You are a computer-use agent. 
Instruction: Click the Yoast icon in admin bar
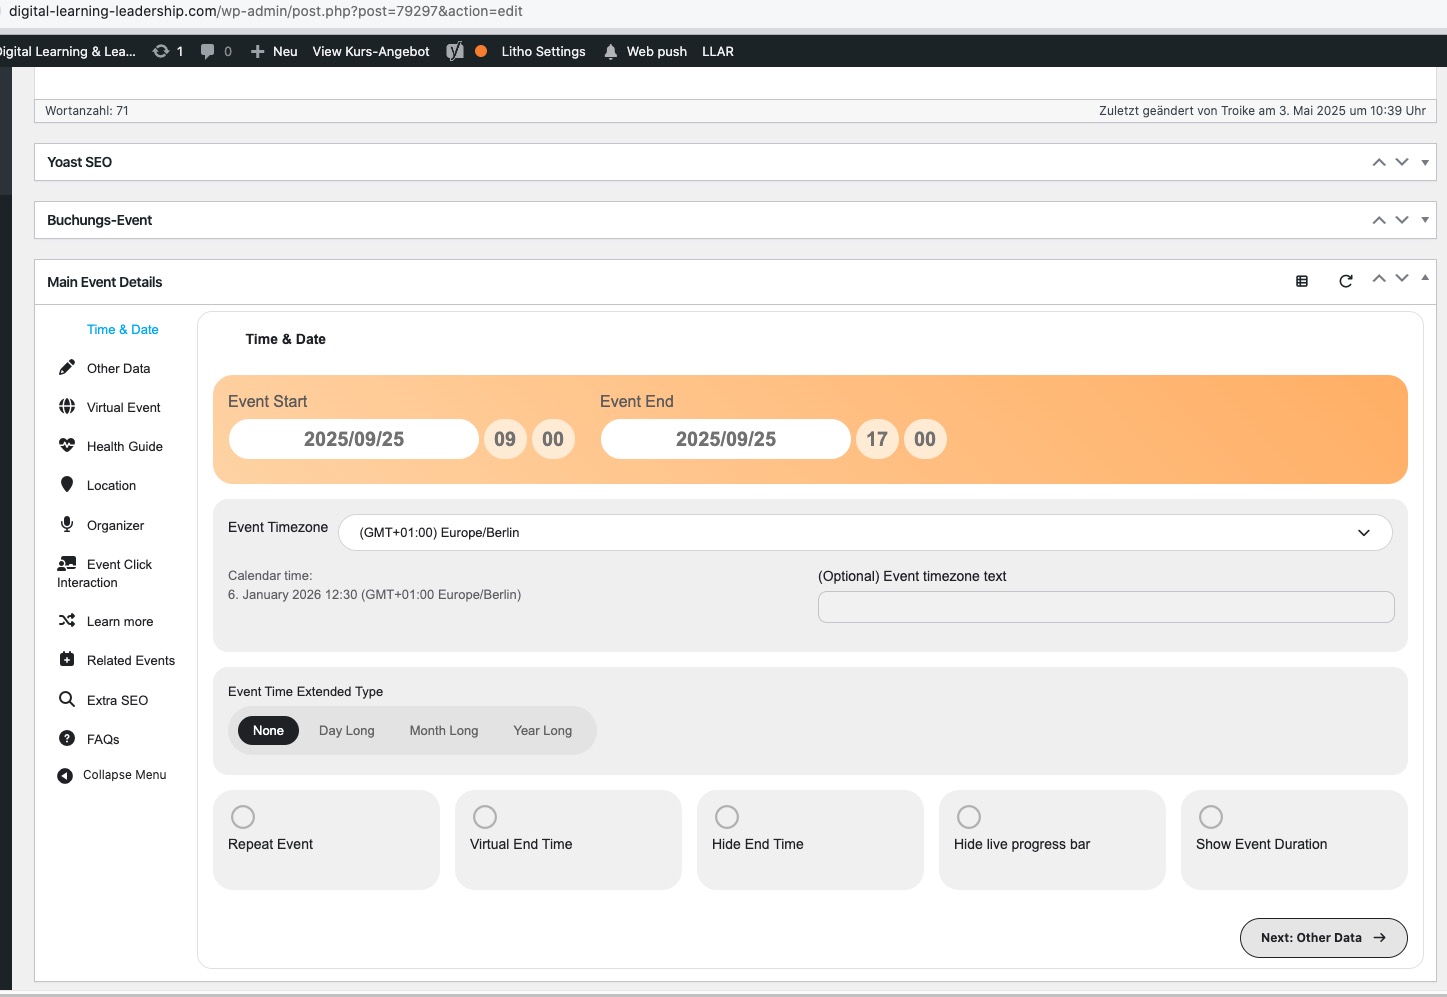click(x=455, y=52)
